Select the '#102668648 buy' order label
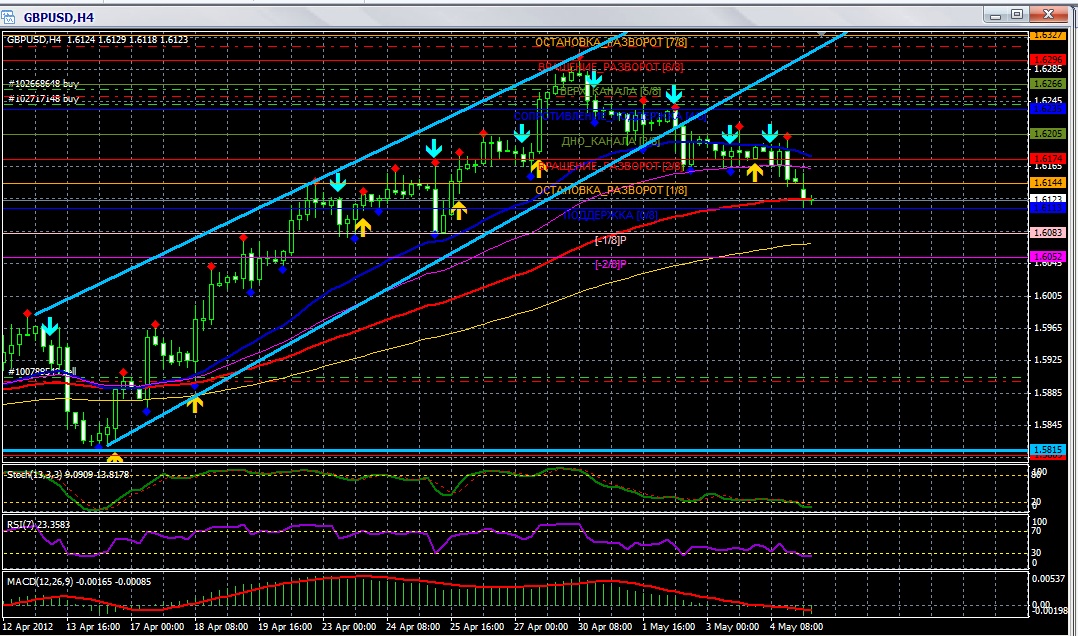The image size is (1078, 636). click(x=43, y=84)
